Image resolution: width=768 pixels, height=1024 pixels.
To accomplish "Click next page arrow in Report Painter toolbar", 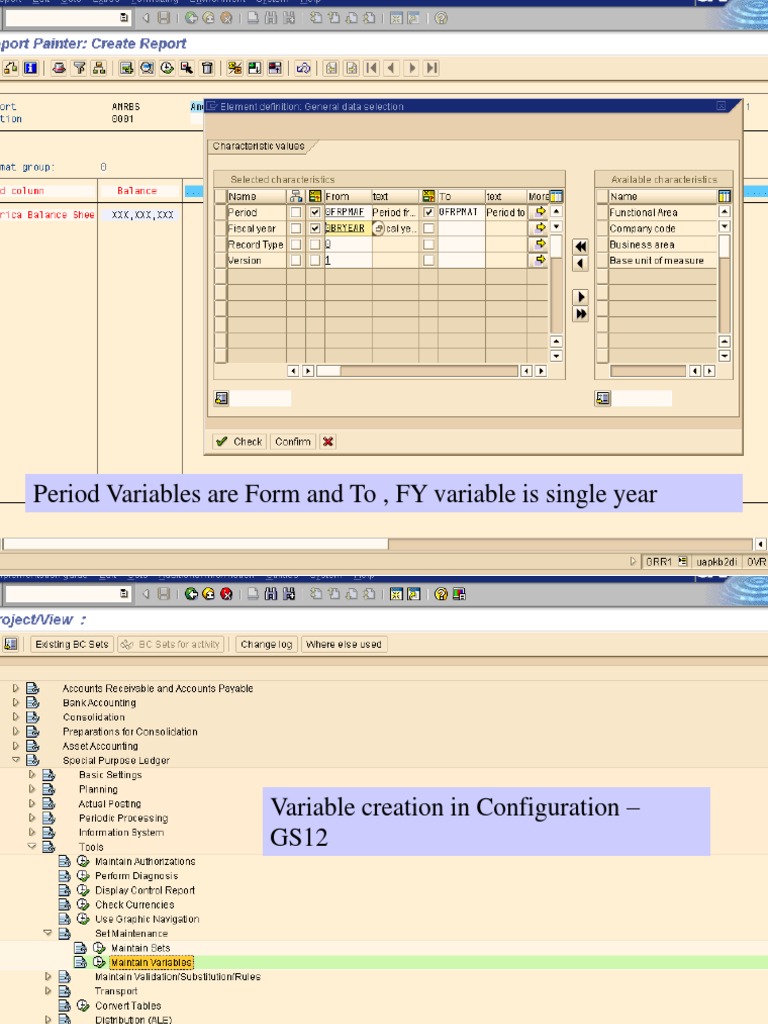I will coord(411,68).
